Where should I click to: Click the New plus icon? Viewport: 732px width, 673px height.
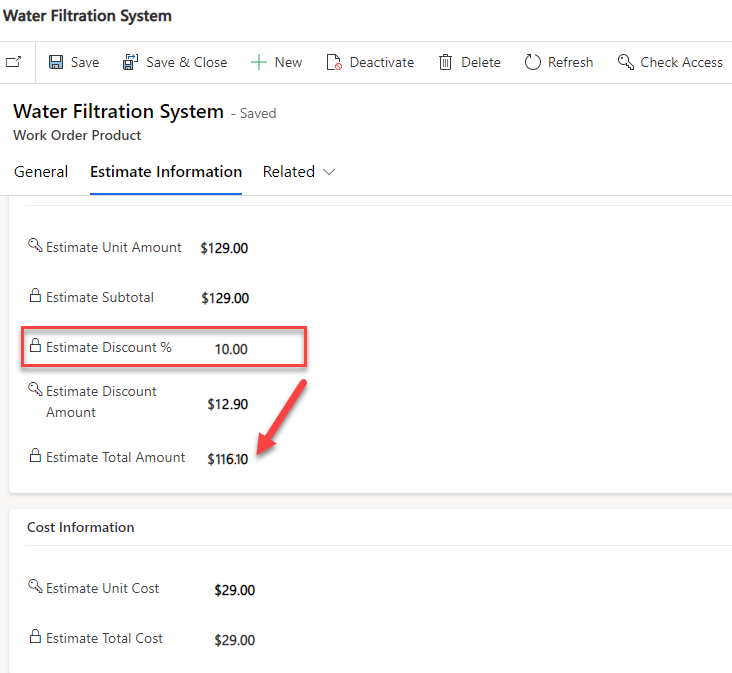coord(259,62)
